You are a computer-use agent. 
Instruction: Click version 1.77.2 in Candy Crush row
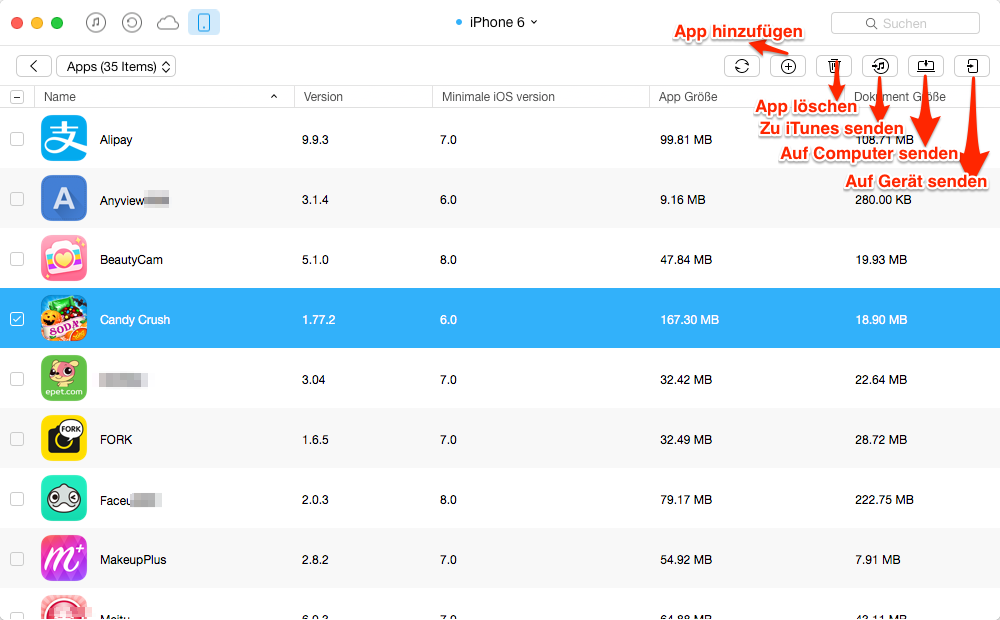coord(319,320)
